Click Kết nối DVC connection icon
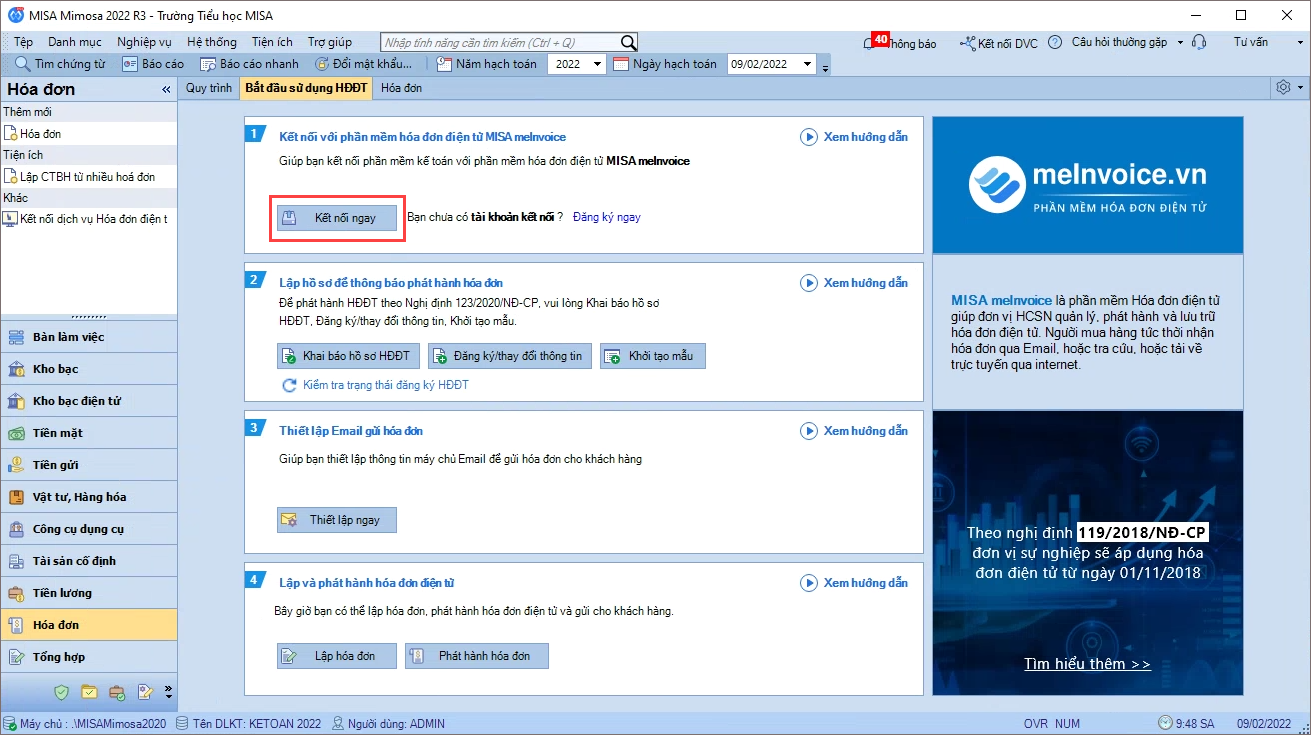Screen dimensions: 1311x735 point(967,43)
